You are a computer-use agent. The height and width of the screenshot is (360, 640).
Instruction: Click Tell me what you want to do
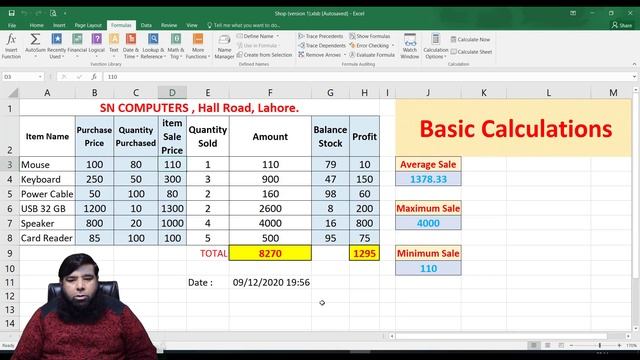(x=244, y=25)
